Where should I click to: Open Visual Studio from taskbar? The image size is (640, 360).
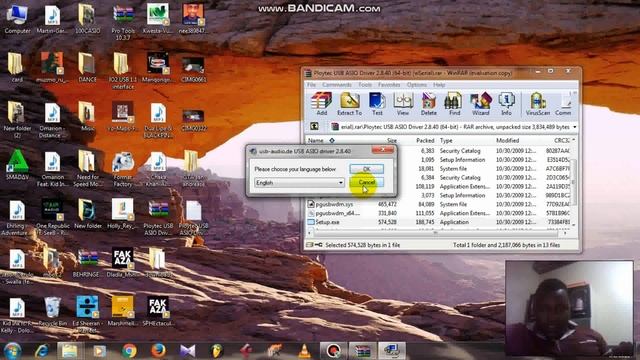coord(187,351)
